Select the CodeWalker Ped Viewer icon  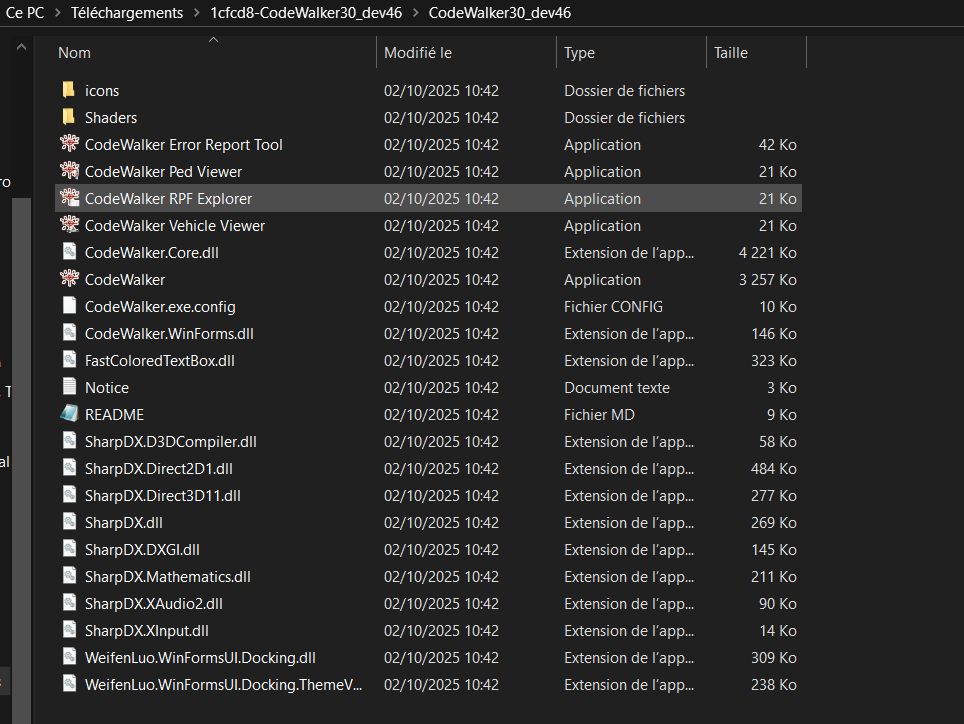click(x=69, y=171)
